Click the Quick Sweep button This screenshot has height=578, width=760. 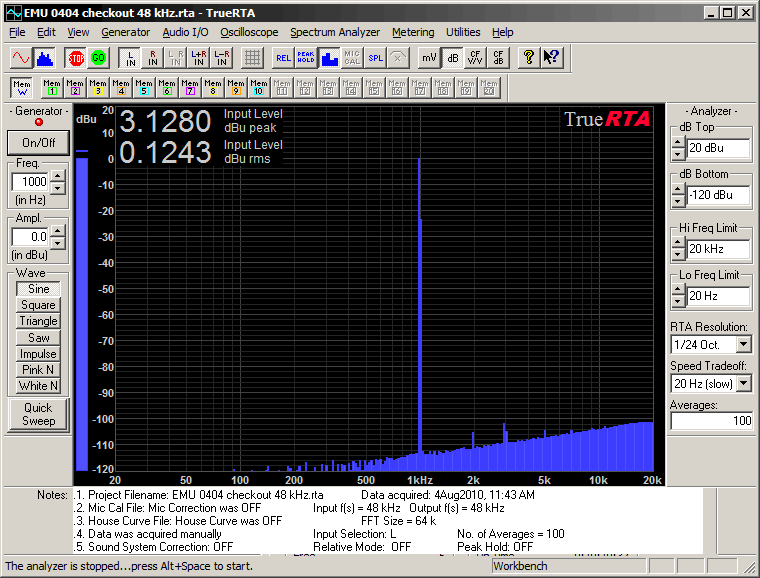(x=39, y=414)
